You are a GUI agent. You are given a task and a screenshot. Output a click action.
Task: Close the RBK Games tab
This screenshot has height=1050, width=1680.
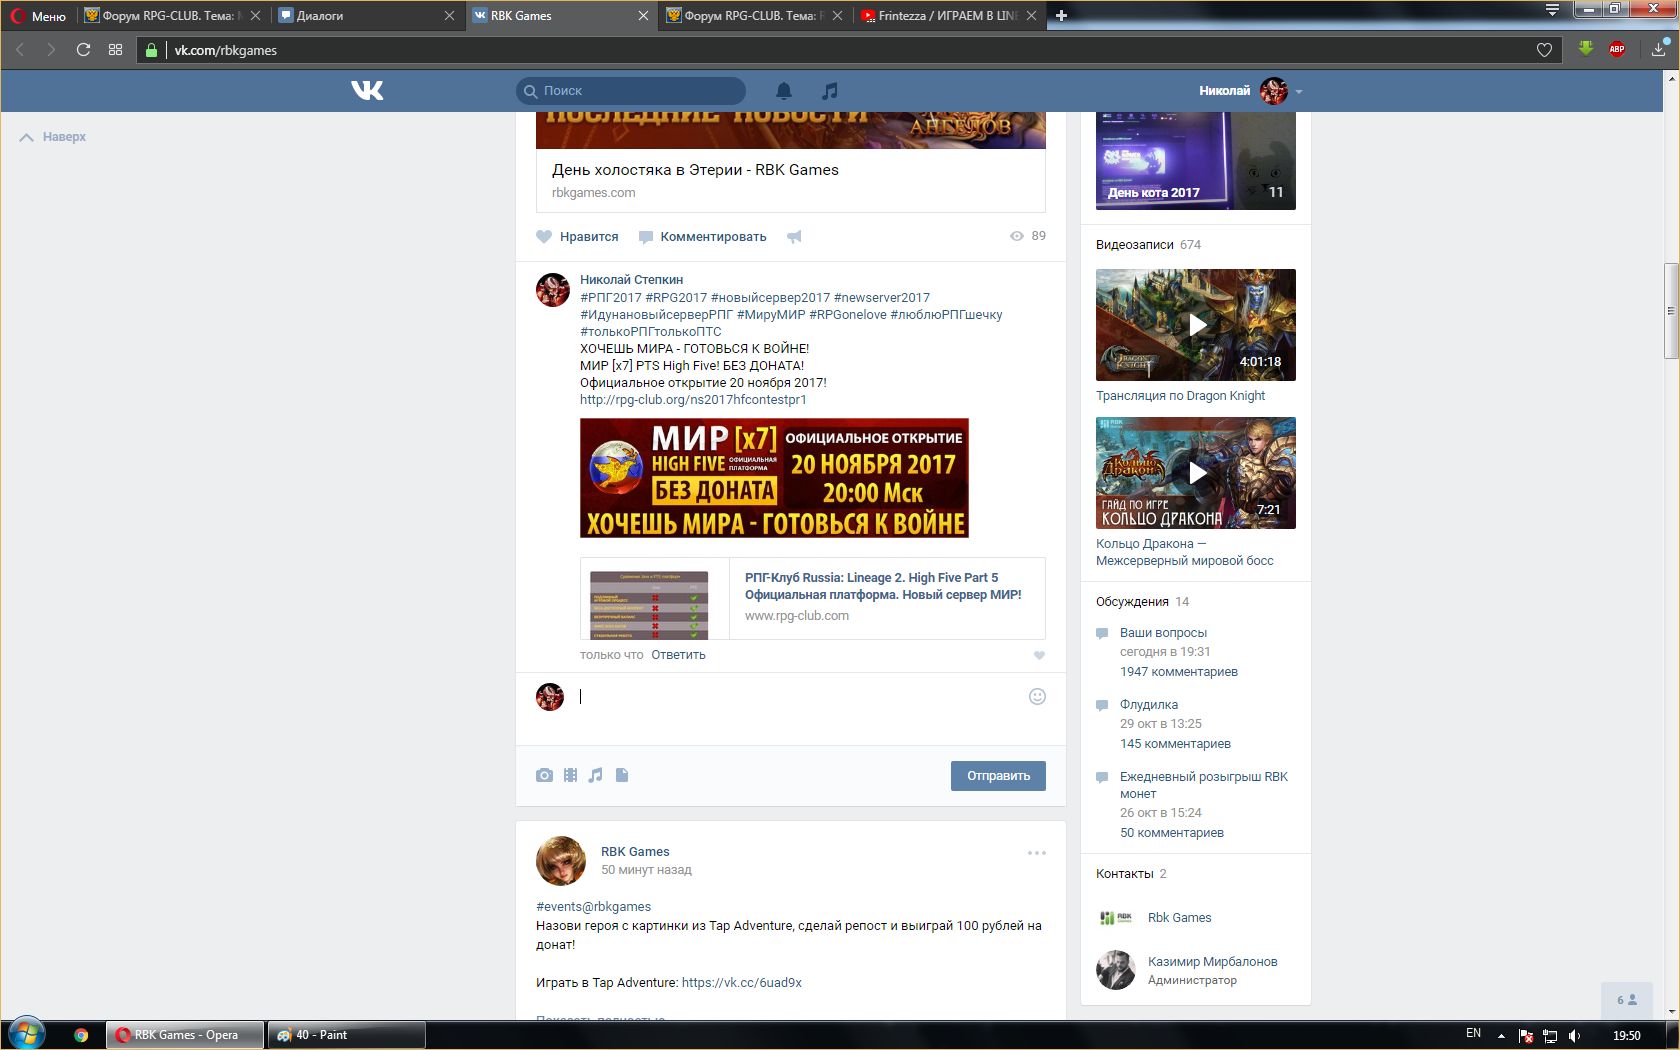[643, 16]
